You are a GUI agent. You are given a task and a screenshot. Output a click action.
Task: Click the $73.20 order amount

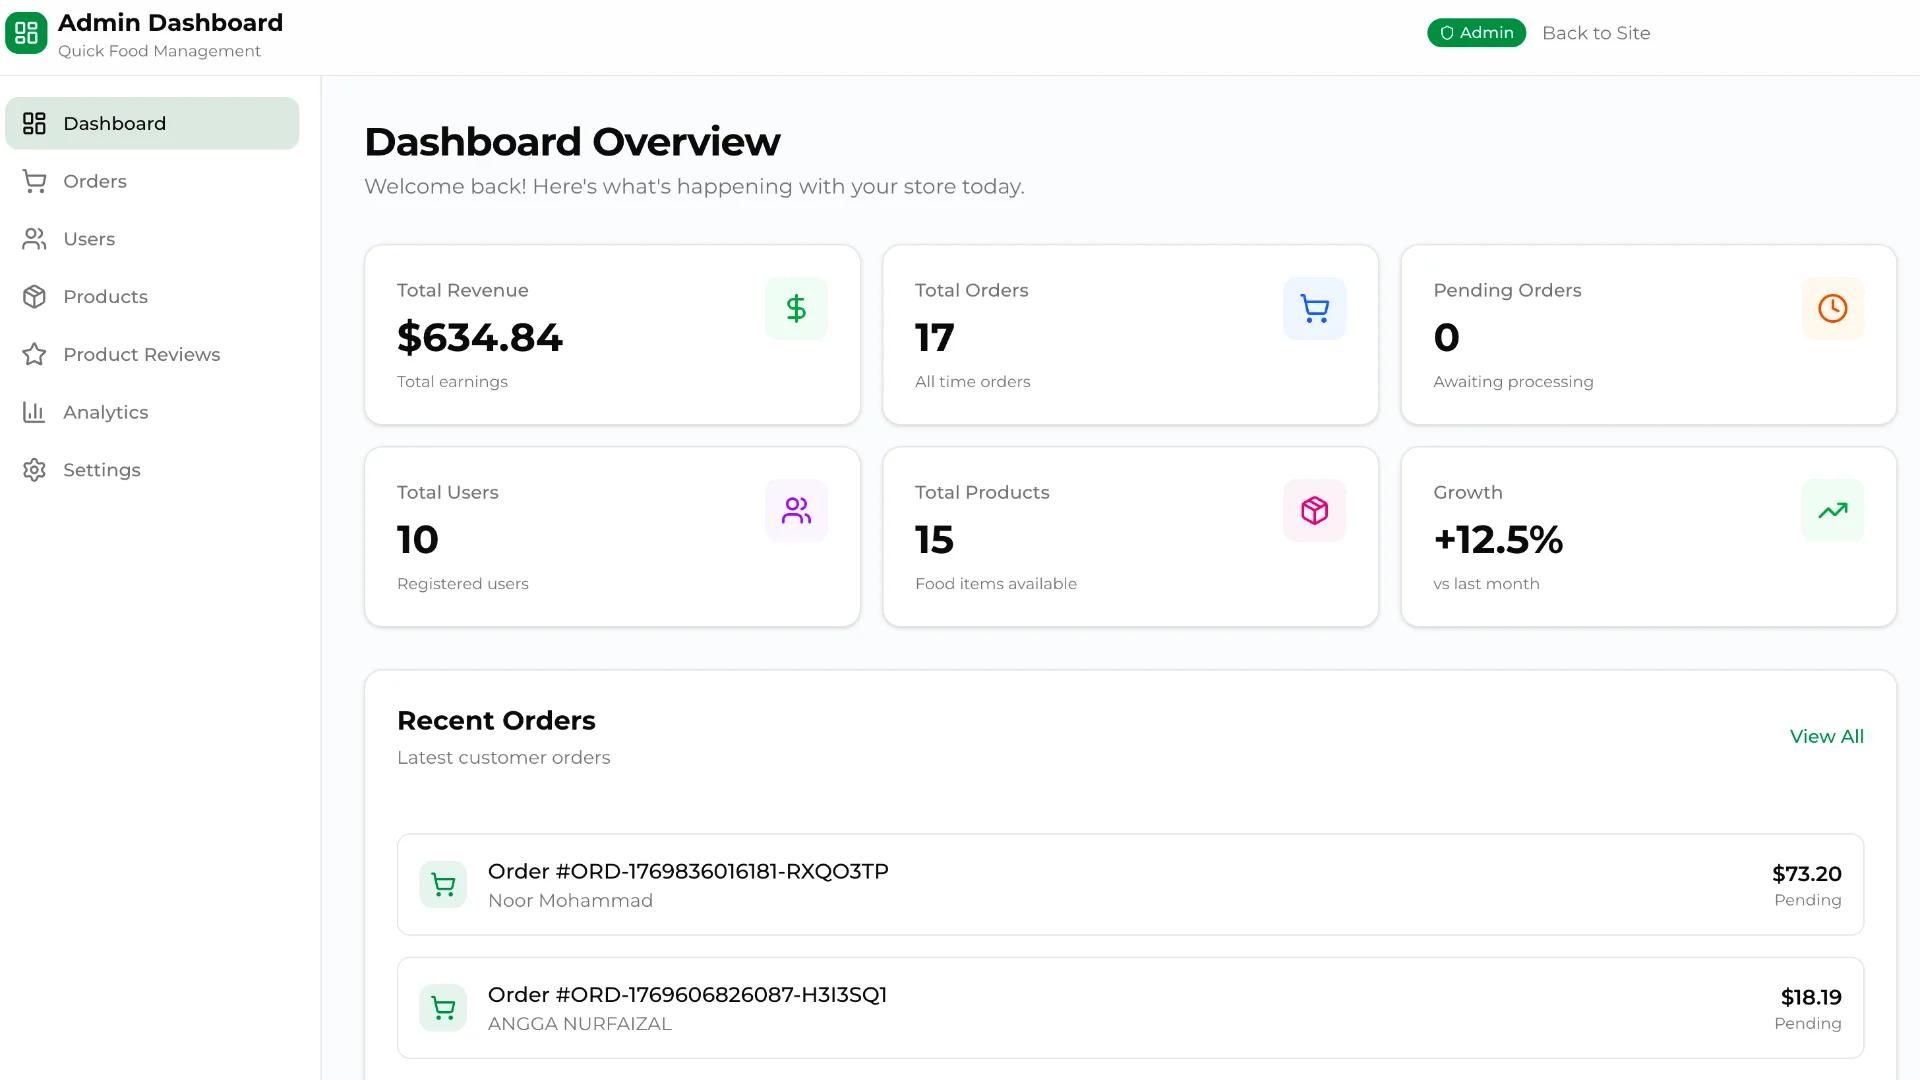tap(1806, 873)
